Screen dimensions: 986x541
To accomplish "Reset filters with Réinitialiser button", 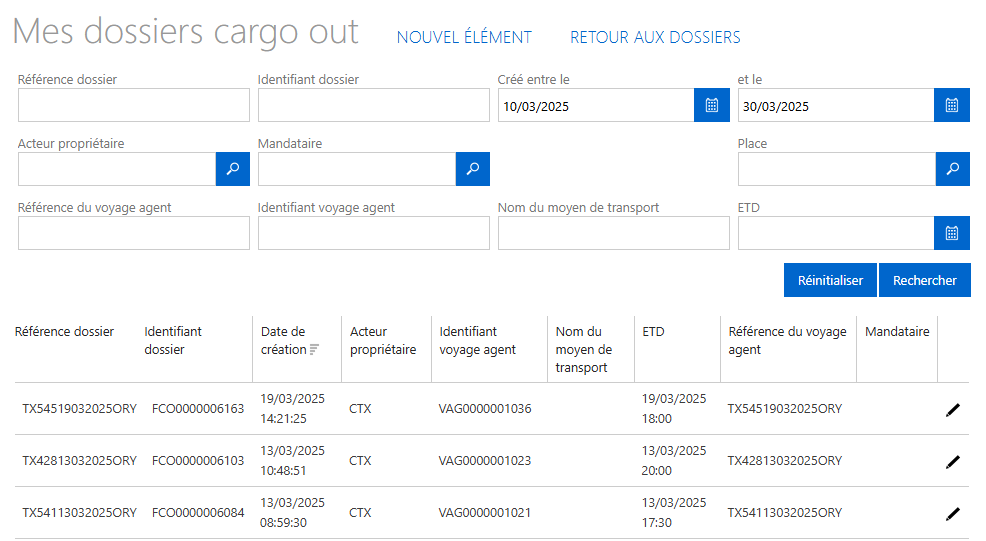I will tap(830, 281).
